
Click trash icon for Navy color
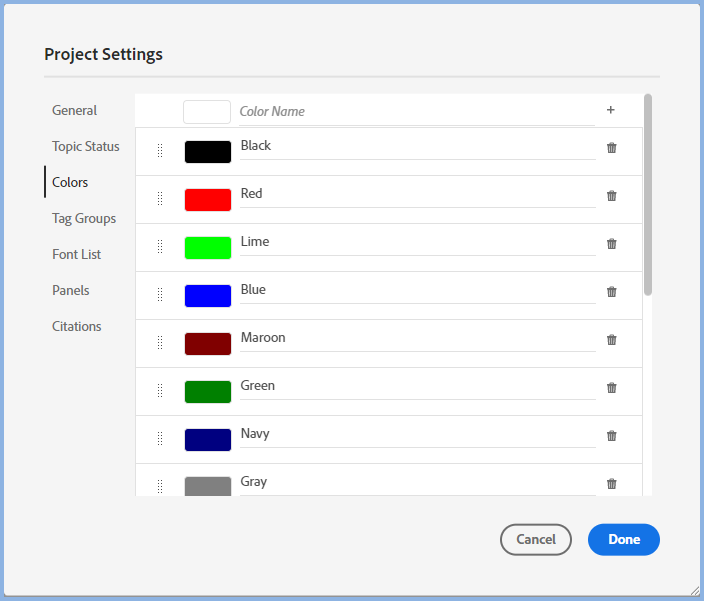[x=612, y=436]
